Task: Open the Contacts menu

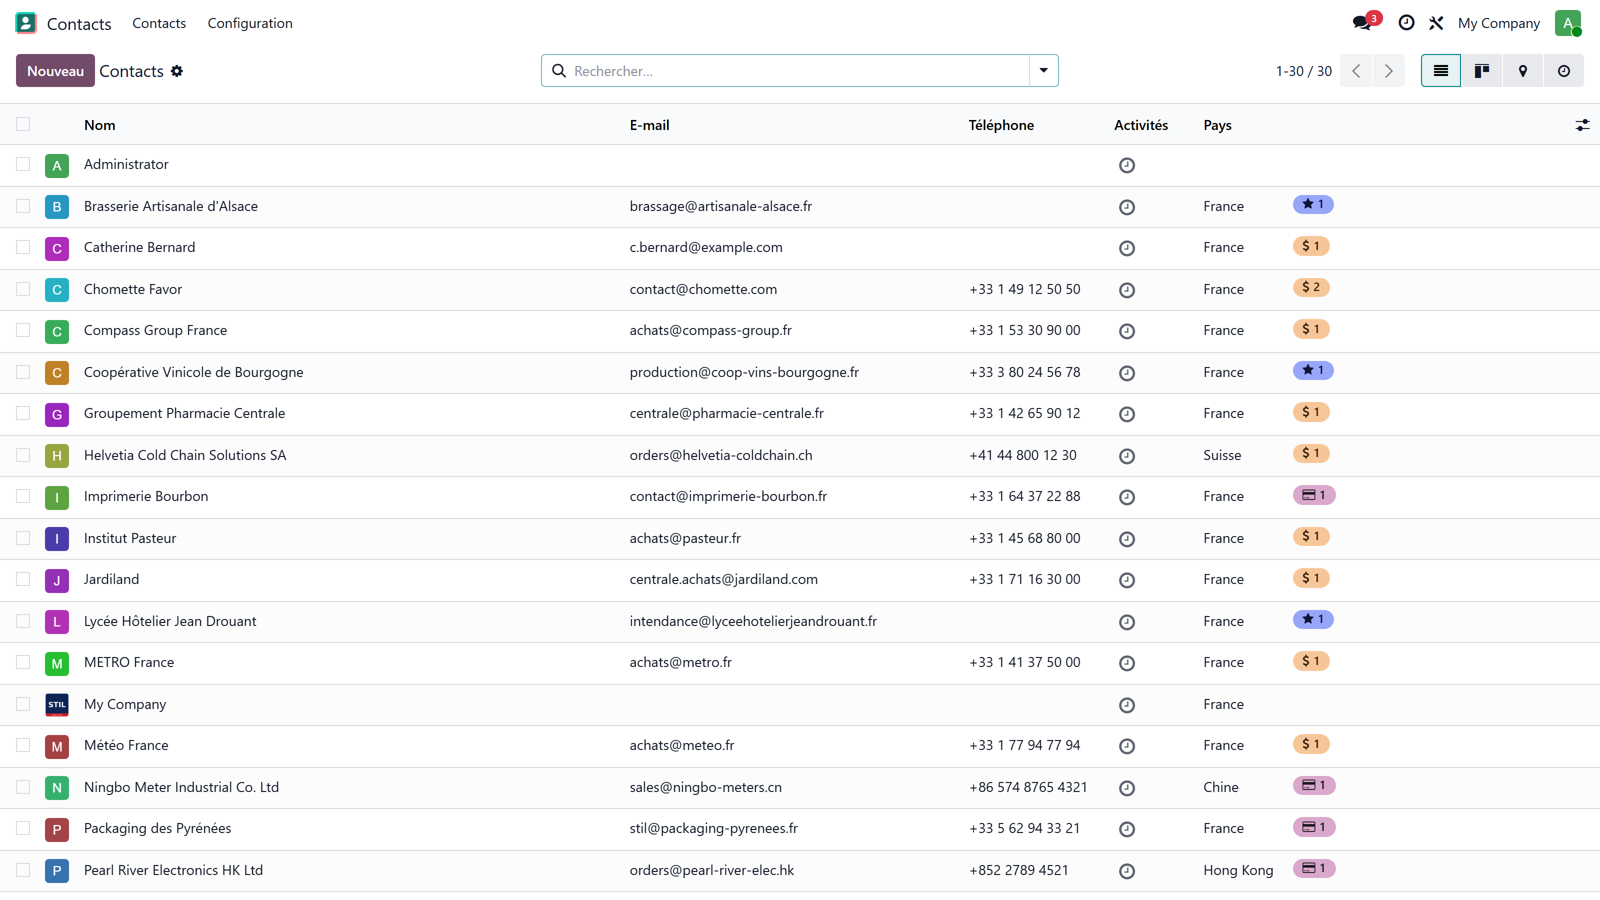Action: (159, 23)
